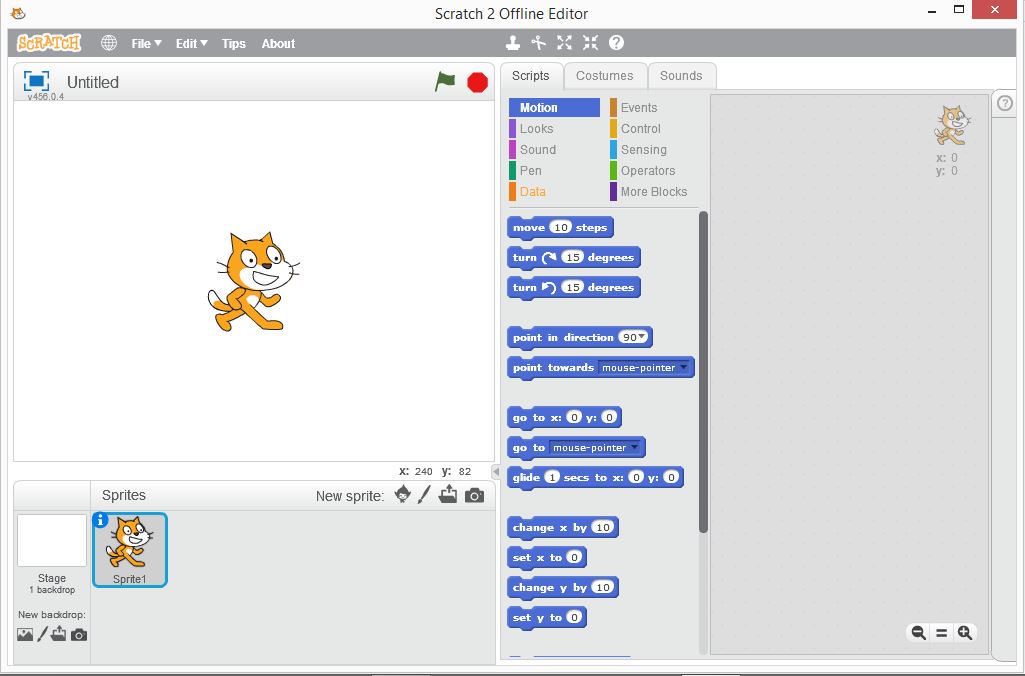Choose a new sprite from the library
The width and height of the screenshot is (1025, 676).
pos(403,494)
